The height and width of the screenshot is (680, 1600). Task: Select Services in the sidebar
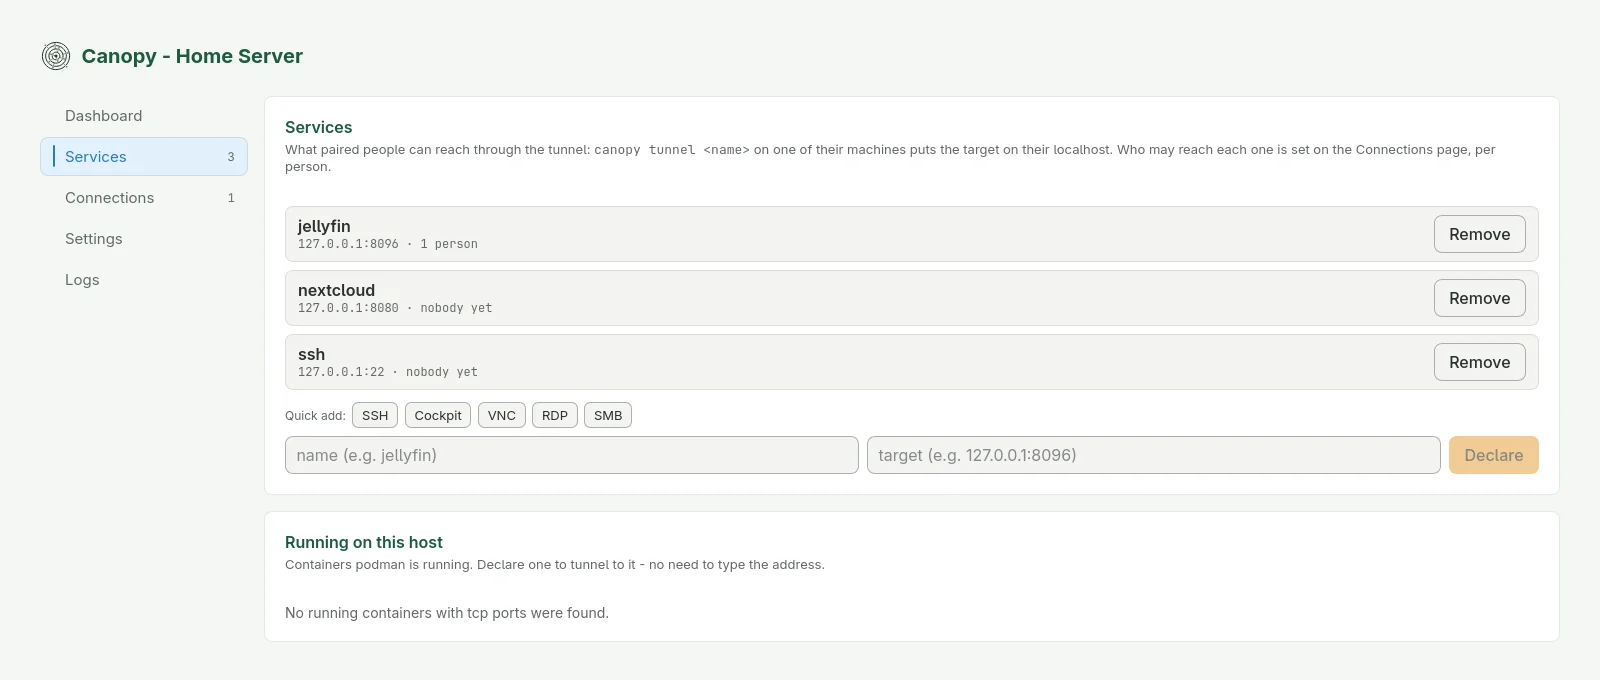144,157
